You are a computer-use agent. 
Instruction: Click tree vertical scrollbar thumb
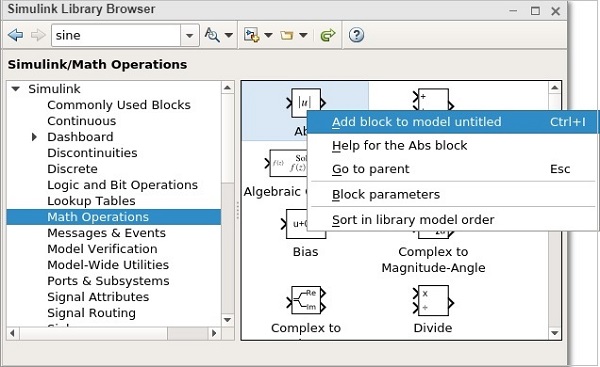point(227,139)
